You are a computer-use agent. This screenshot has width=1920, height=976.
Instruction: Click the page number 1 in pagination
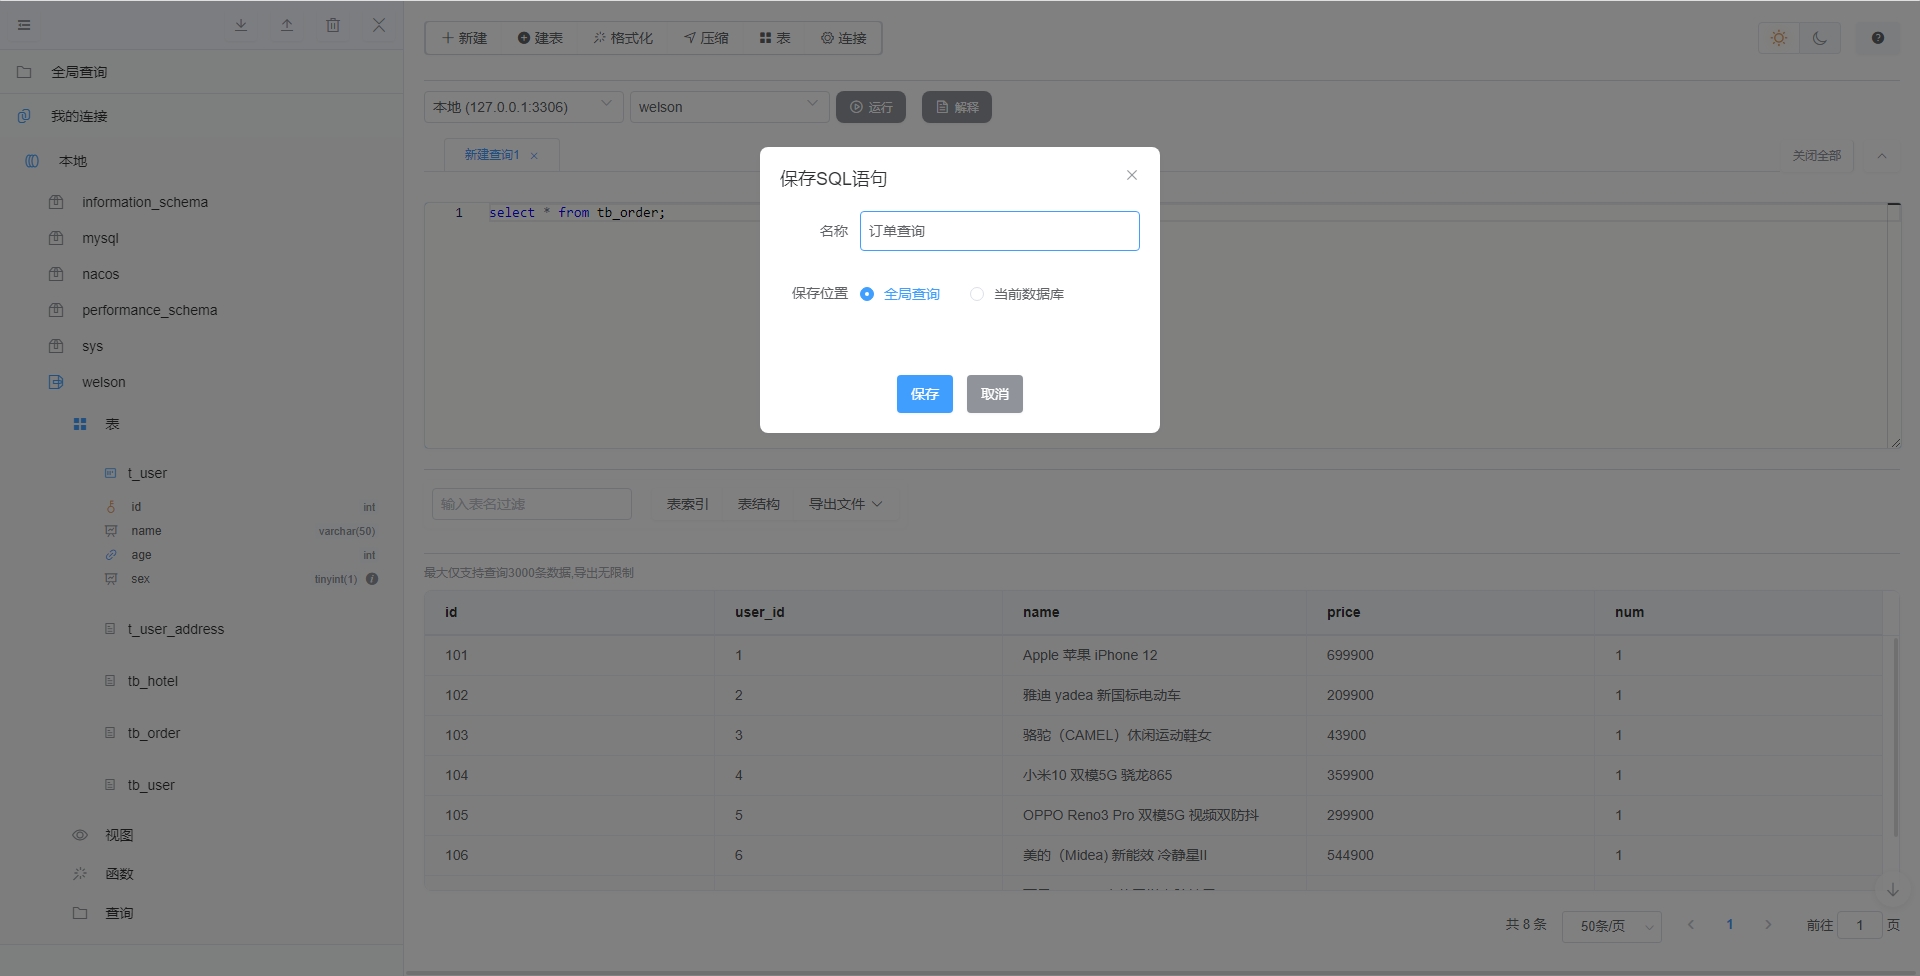[x=1730, y=925]
